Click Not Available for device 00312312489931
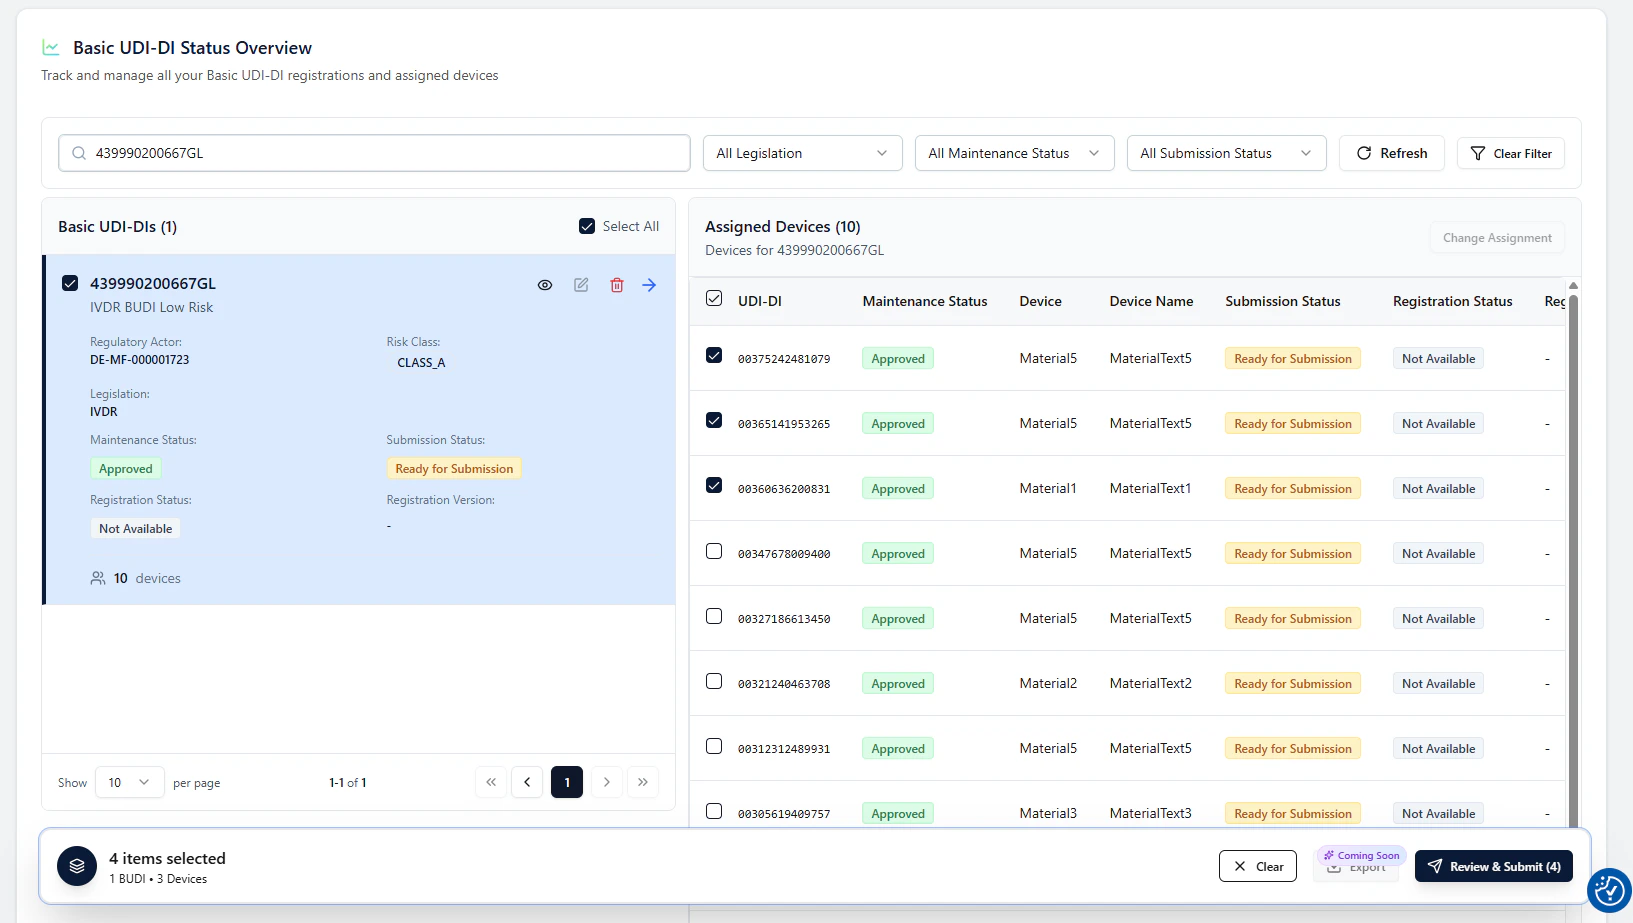The height and width of the screenshot is (923, 1633). pyautogui.click(x=1438, y=749)
